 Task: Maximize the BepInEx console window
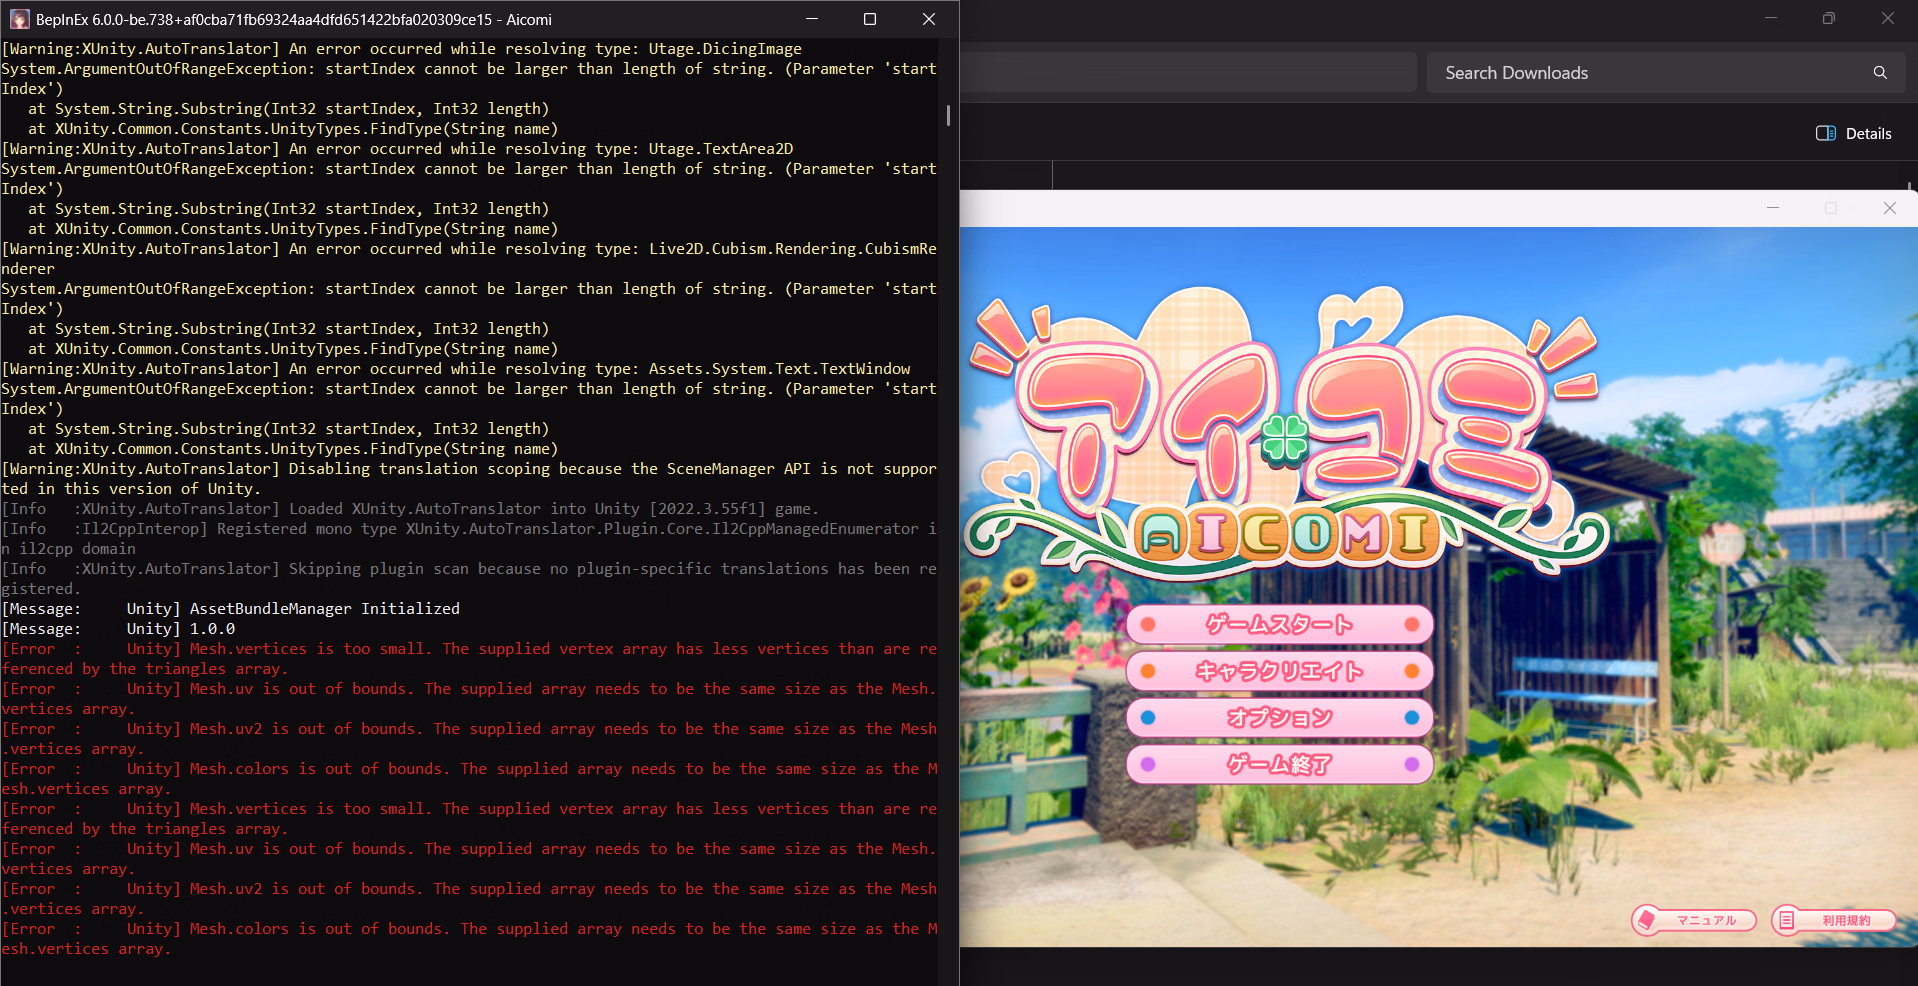870,19
